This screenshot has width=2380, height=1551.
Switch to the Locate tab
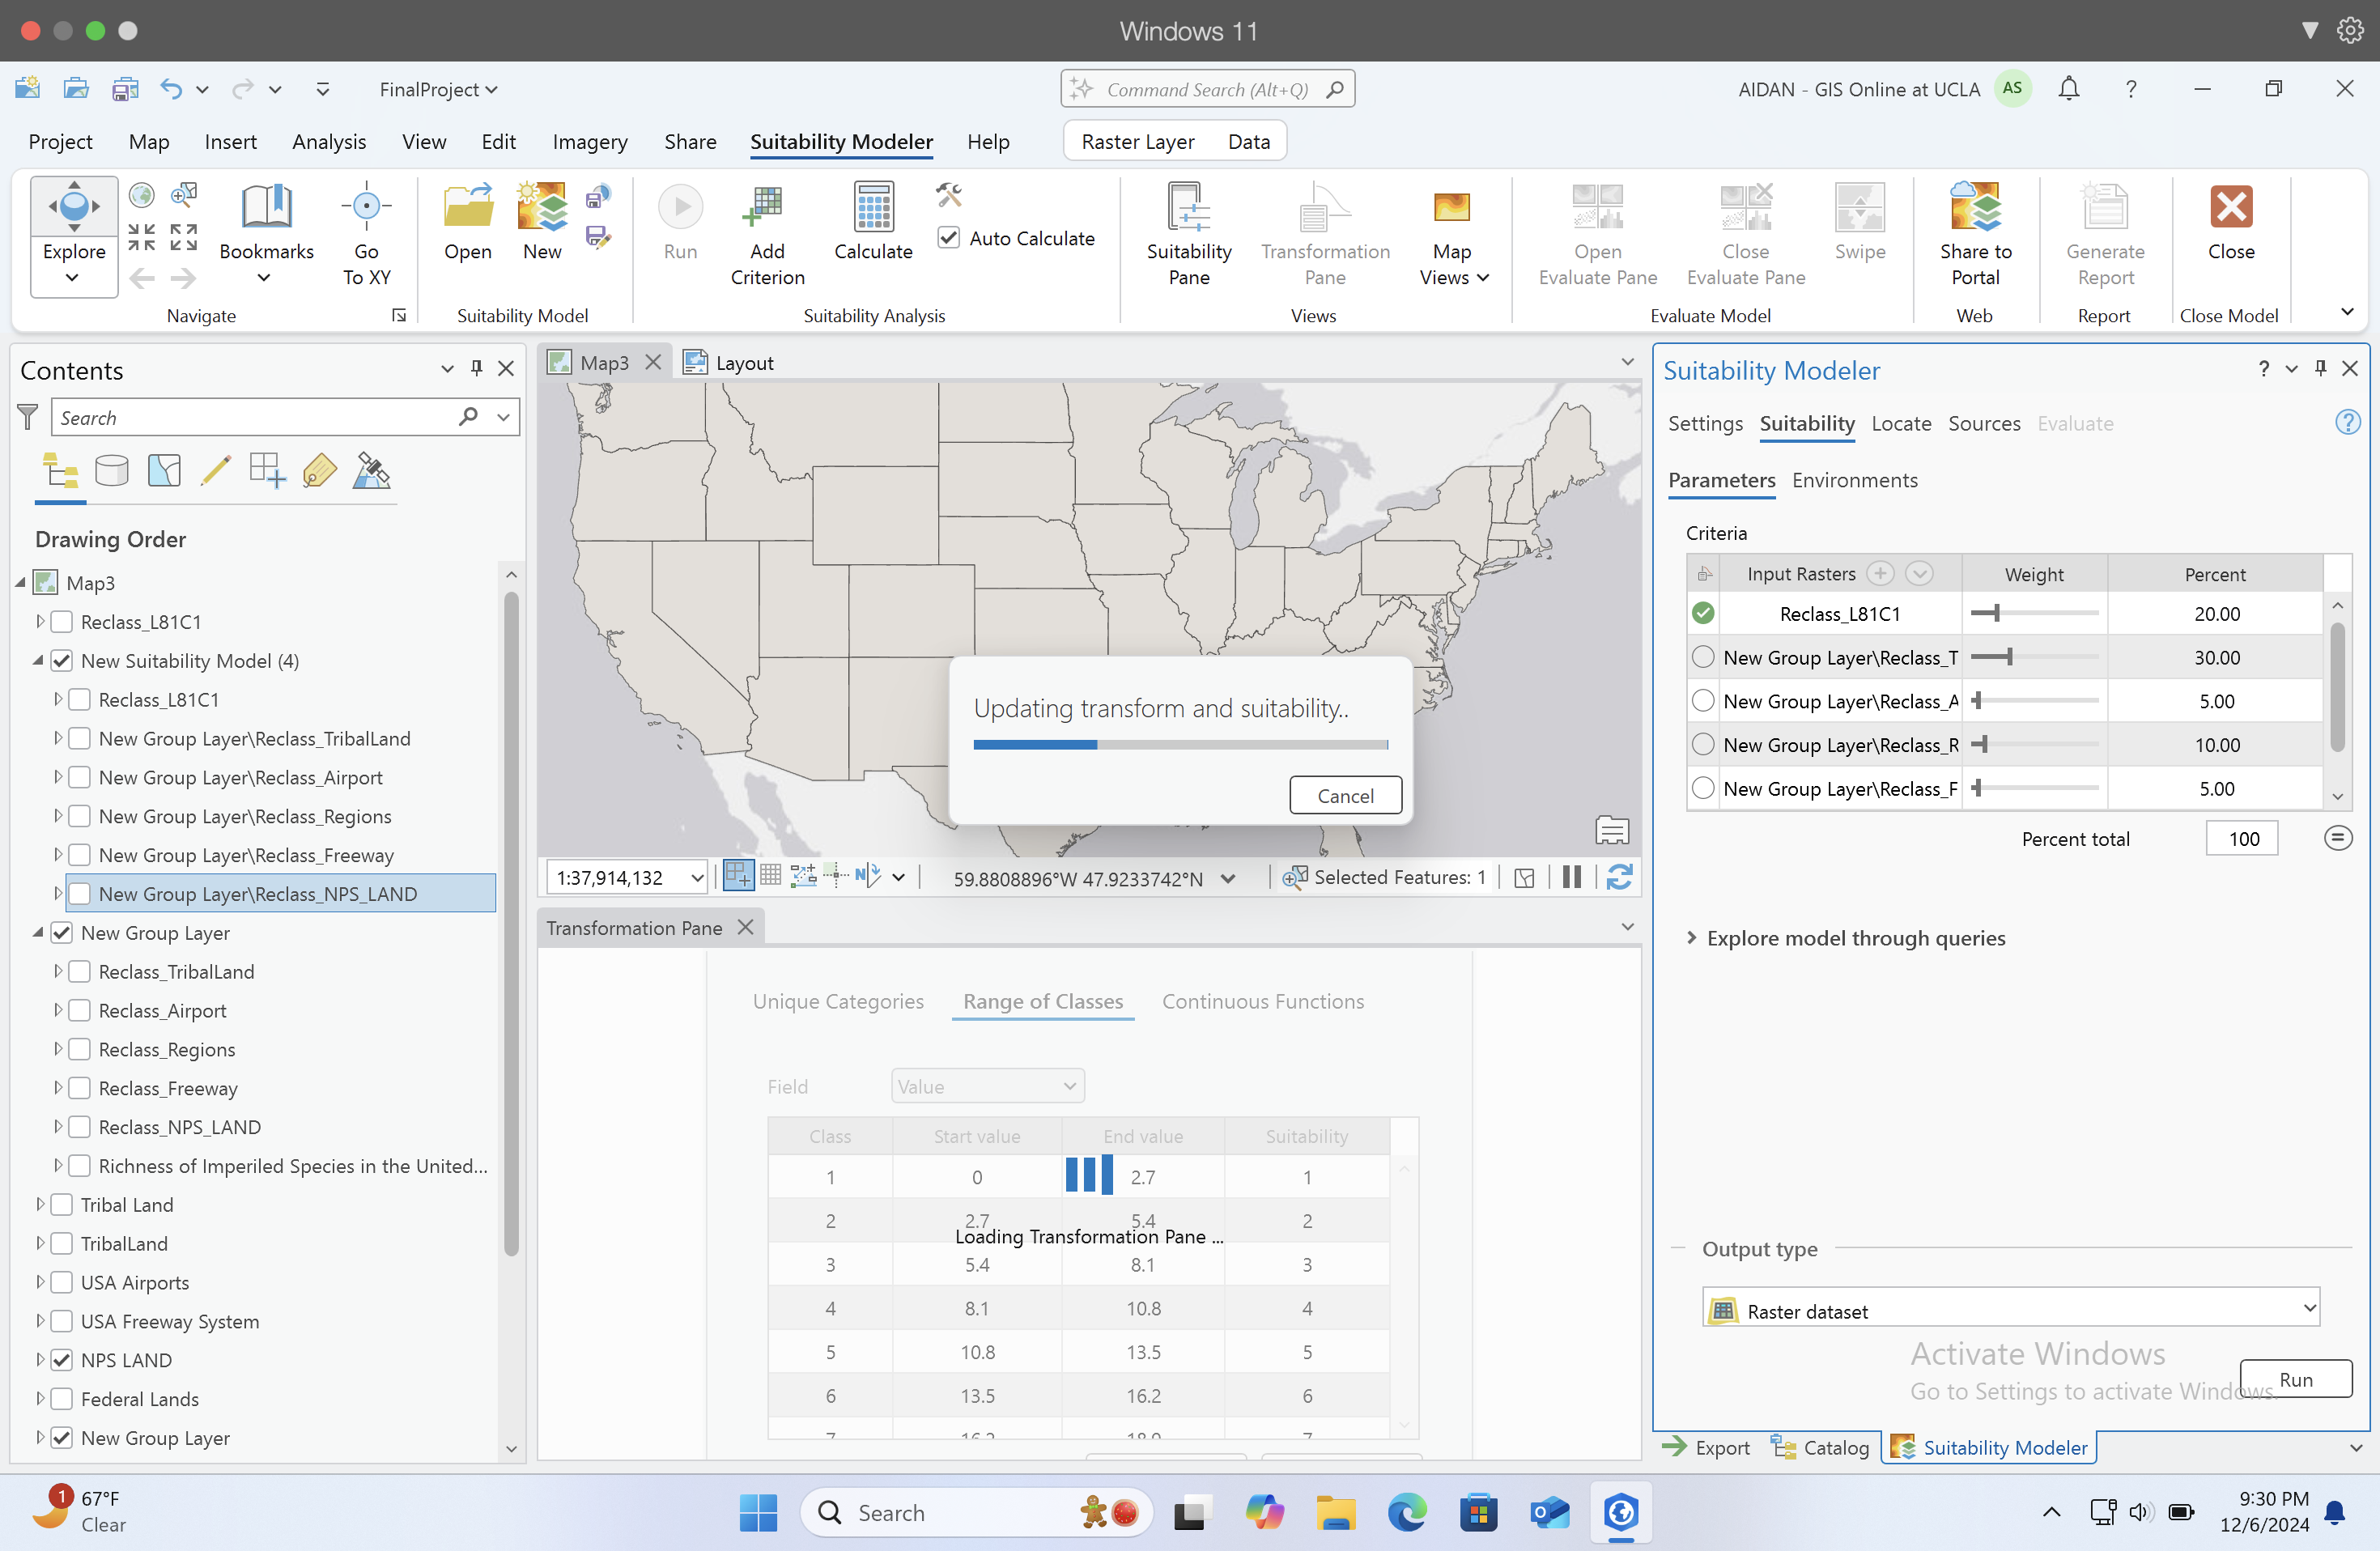tap(1900, 423)
